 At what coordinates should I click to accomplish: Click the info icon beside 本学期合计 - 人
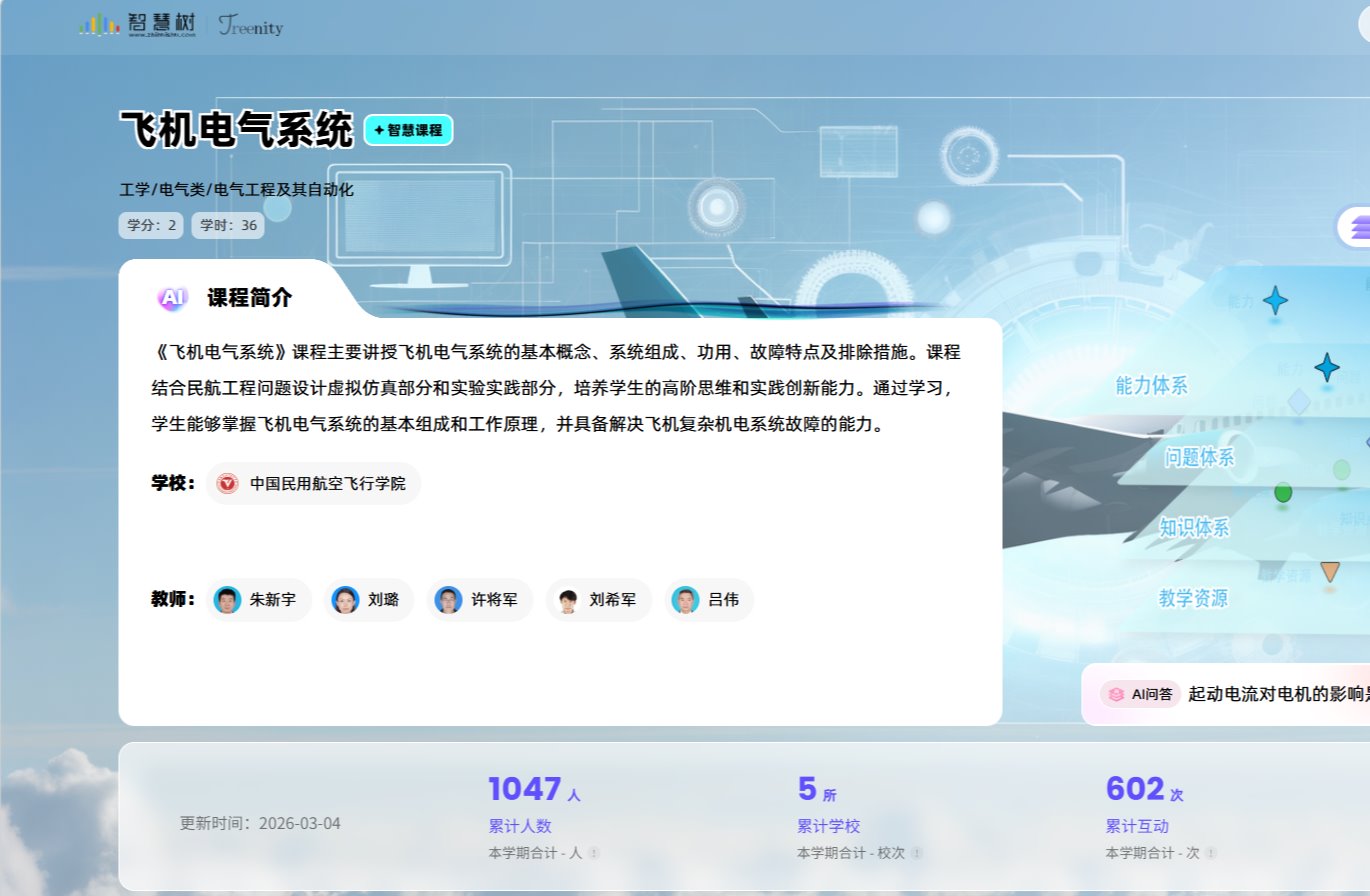point(593,853)
